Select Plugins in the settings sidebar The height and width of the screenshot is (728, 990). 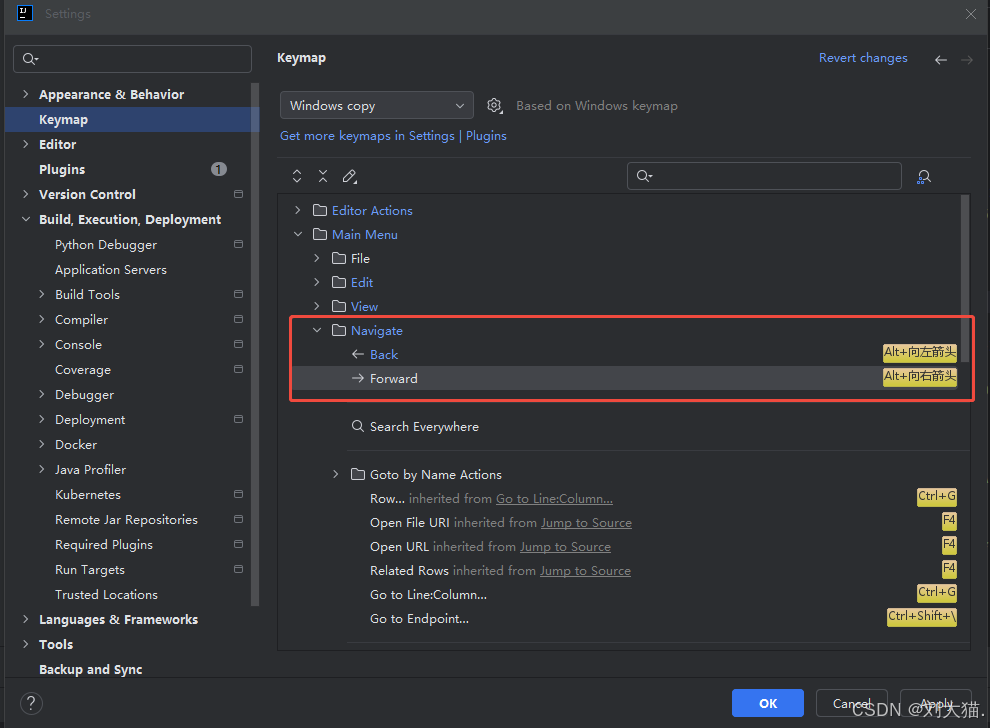[x=62, y=170]
